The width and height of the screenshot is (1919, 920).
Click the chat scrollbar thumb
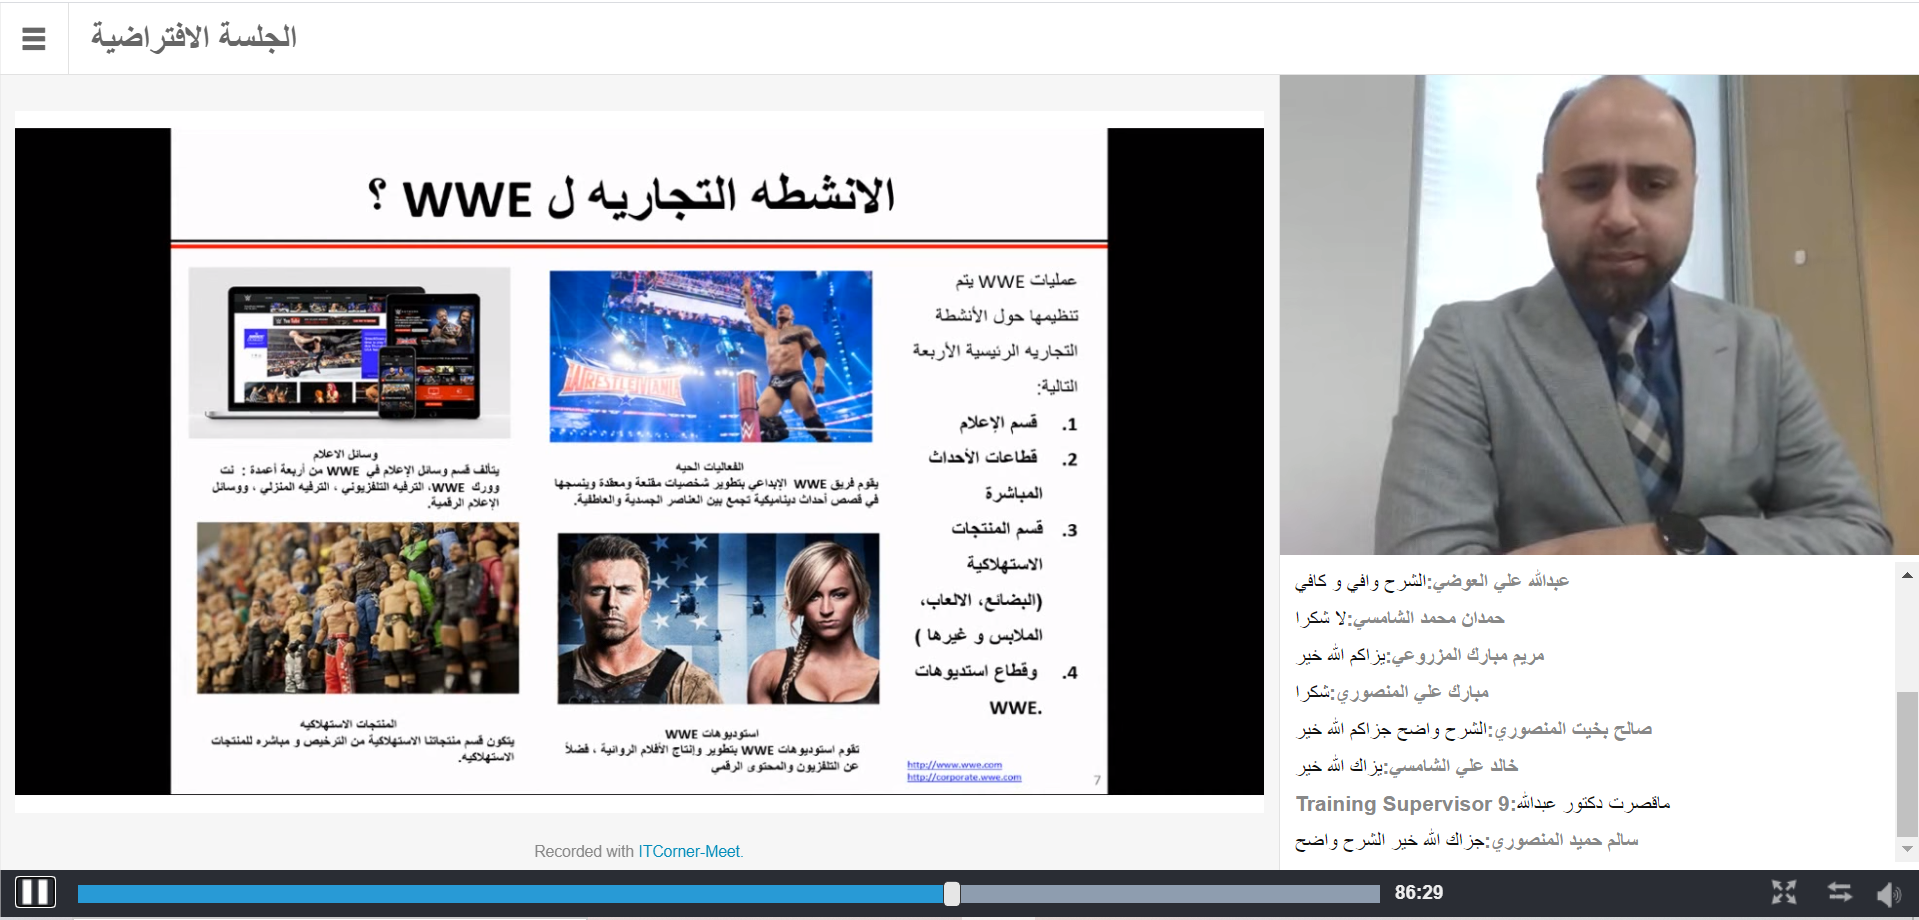pos(1907,763)
